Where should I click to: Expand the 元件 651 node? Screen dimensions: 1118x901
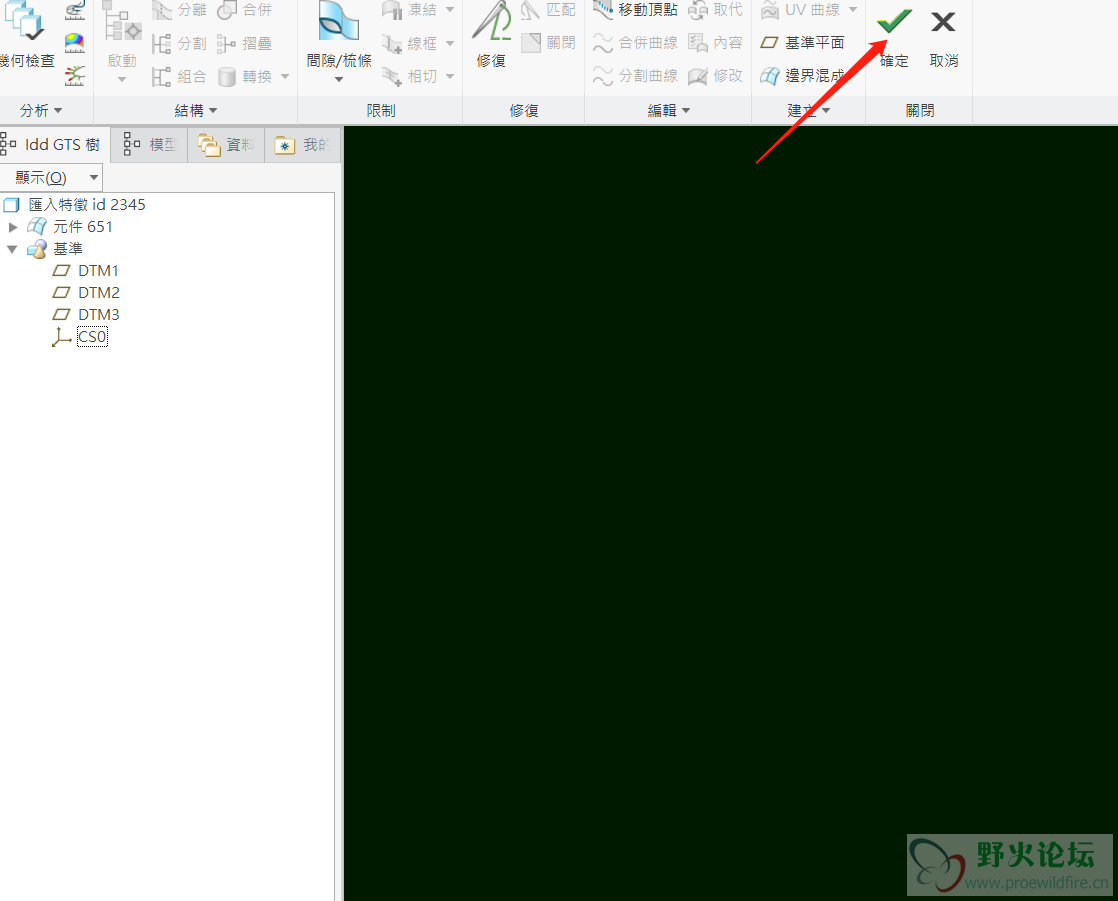point(13,227)
